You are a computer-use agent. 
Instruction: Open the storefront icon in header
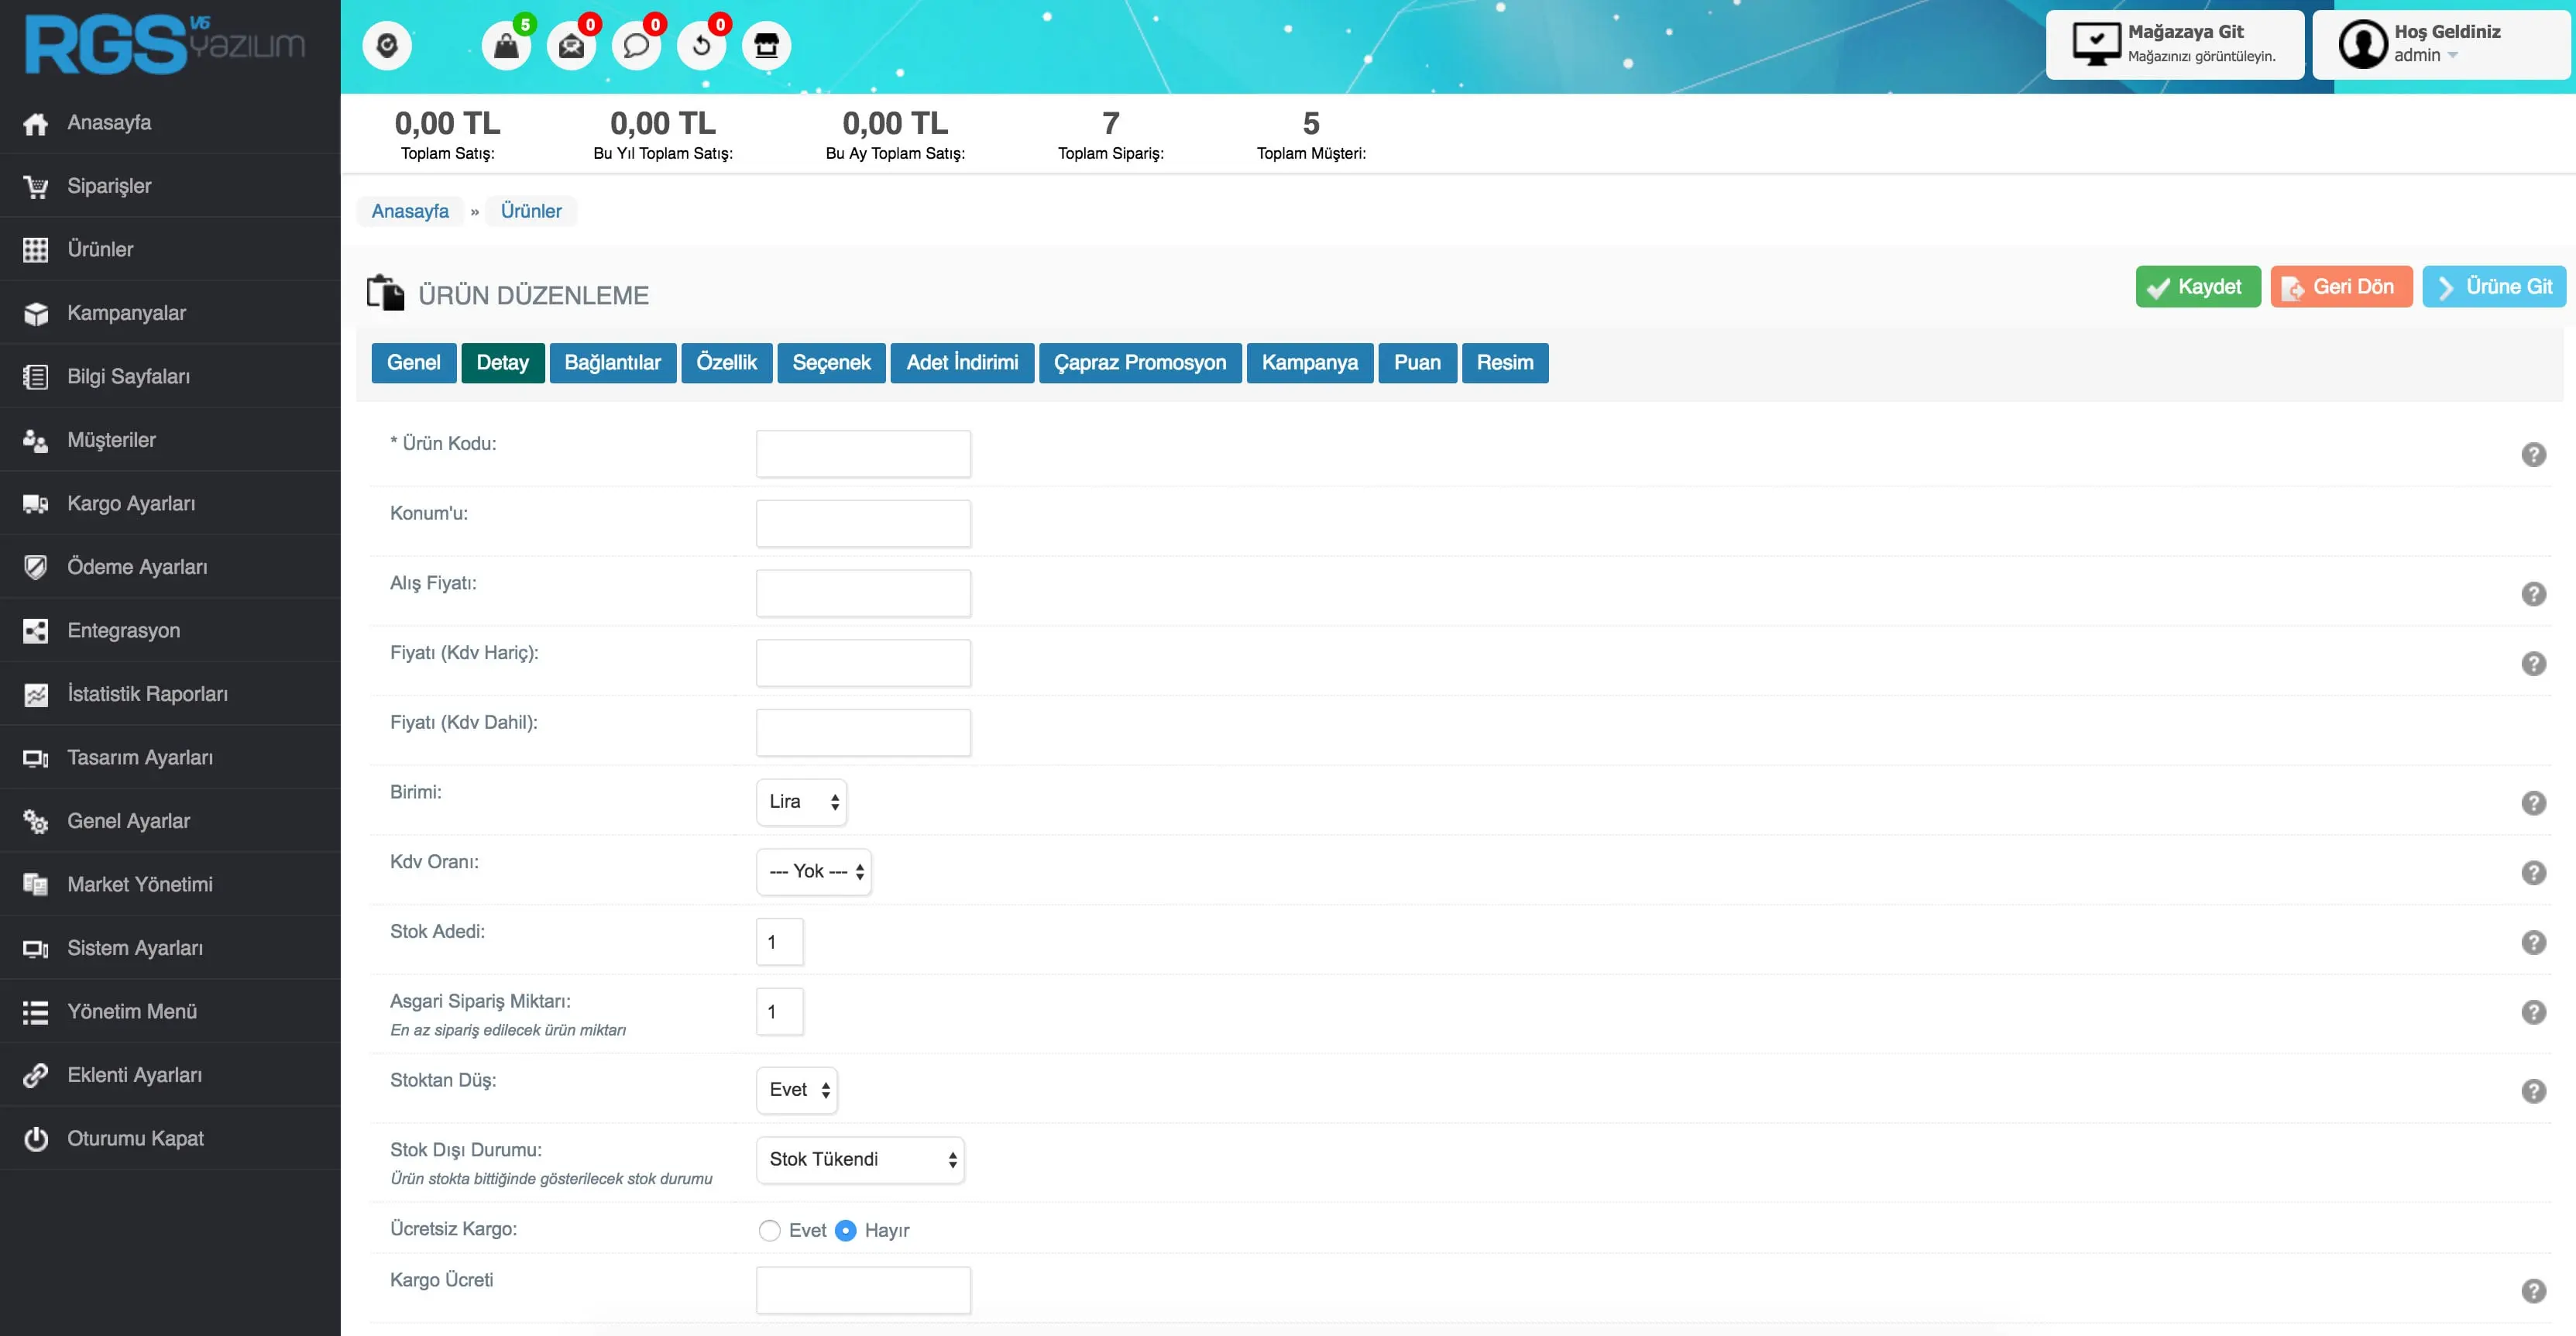[x=766, y=46]
